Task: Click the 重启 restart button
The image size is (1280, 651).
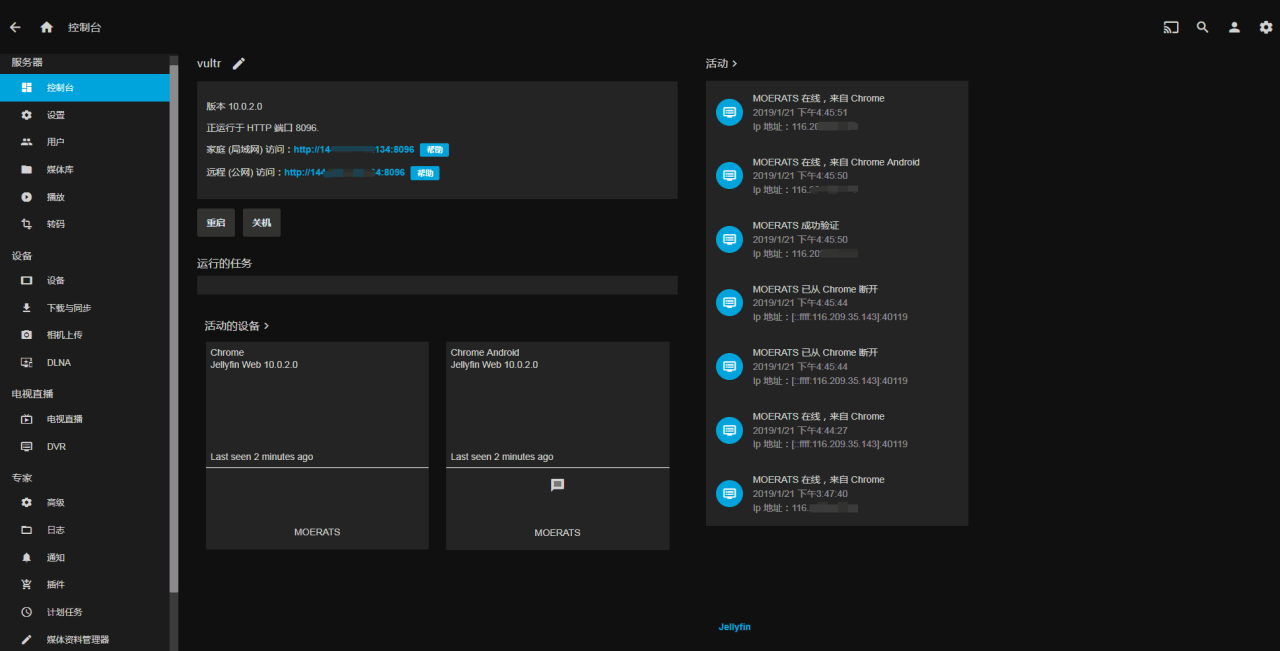Action: click(x=215, y=222)
